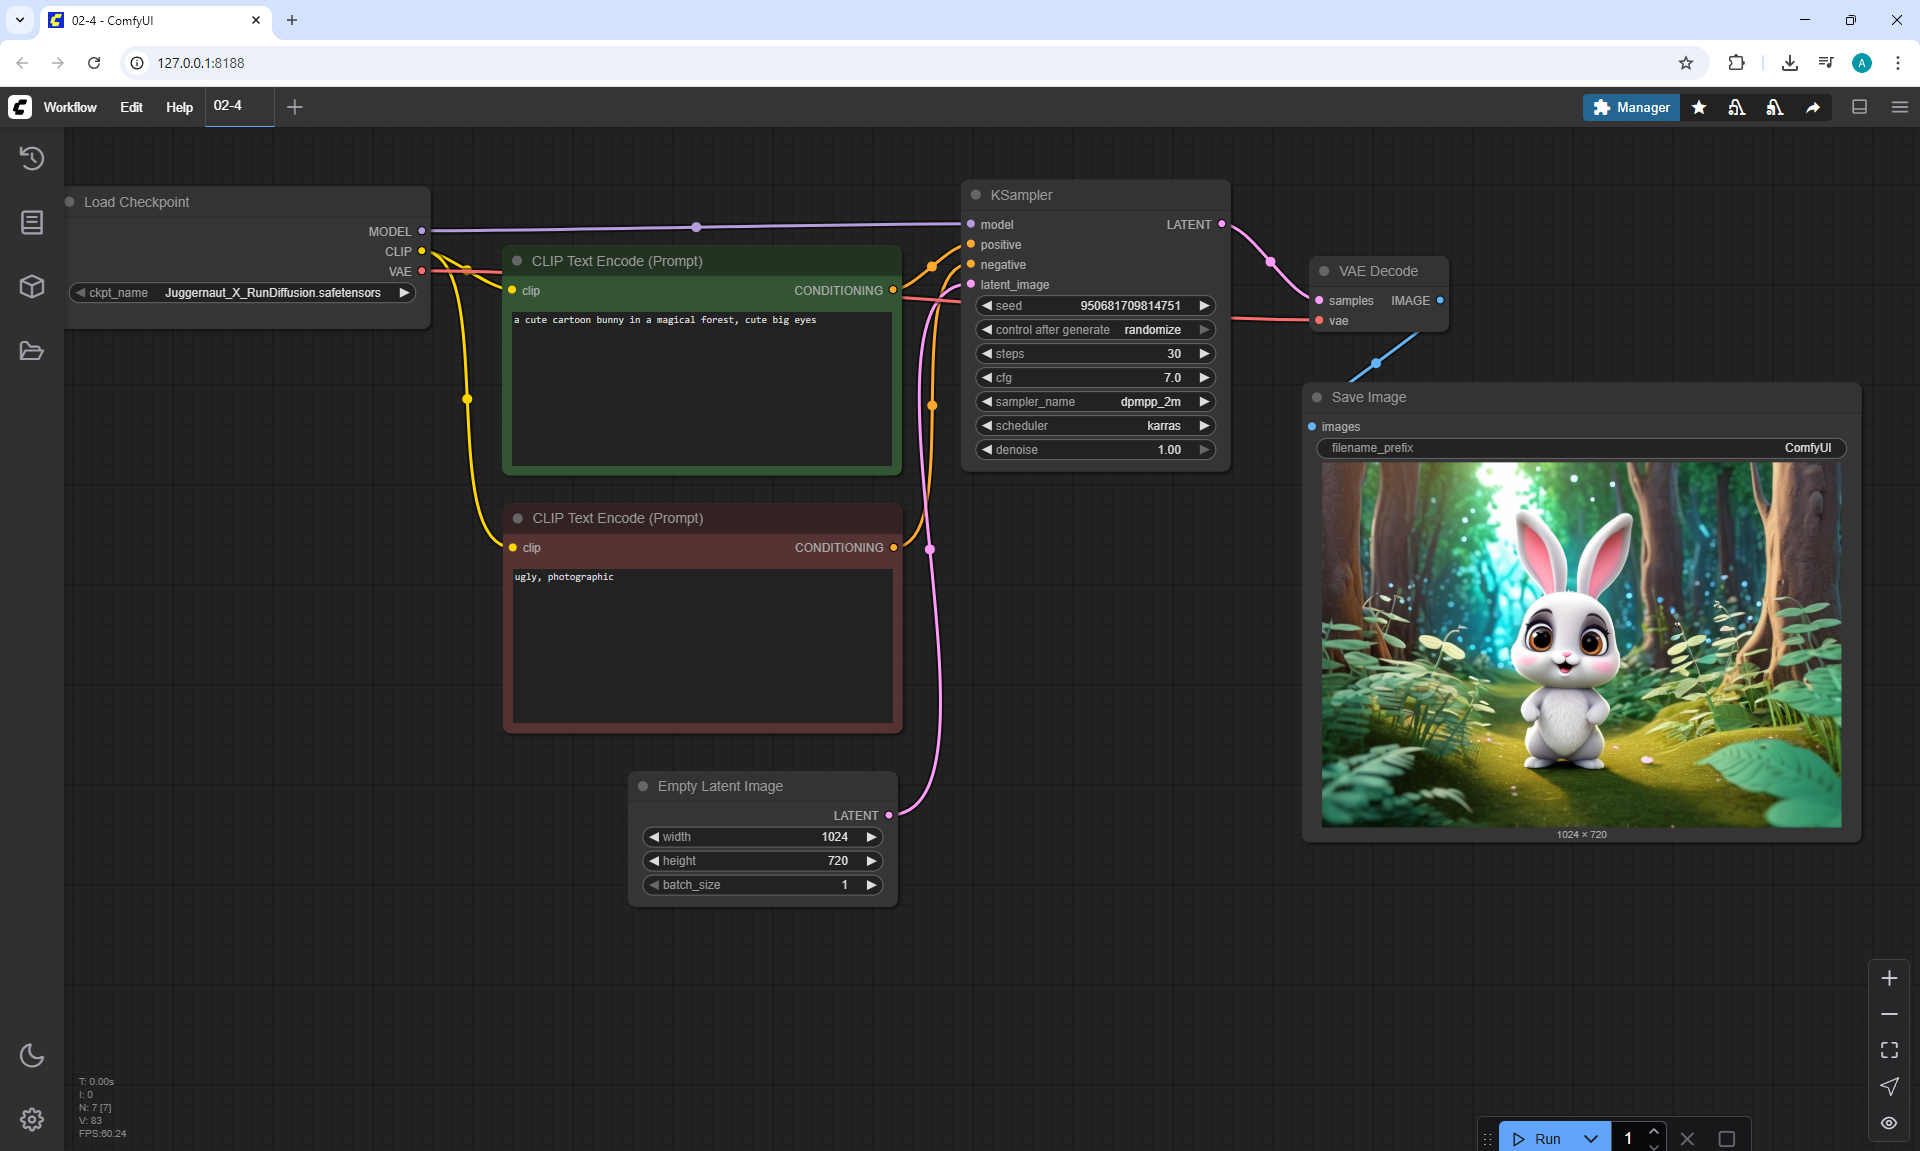Open the node library sidebar icon
The image size is (1920, 1151).
click(32, 222)
